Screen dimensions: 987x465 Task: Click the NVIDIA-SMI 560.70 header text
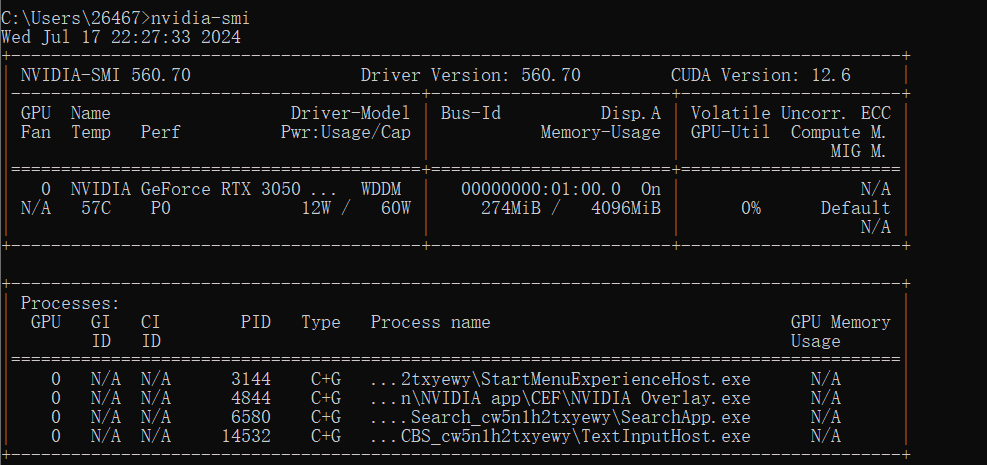(x=106, y=76)
